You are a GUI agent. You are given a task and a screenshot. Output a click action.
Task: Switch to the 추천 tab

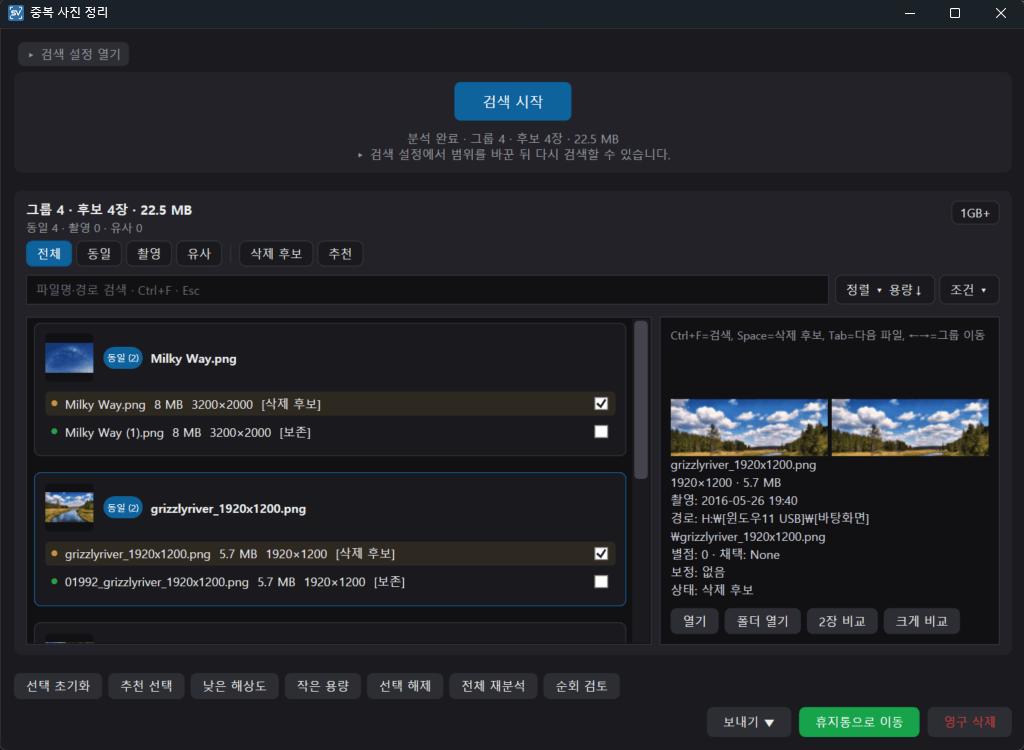[340, 253]
